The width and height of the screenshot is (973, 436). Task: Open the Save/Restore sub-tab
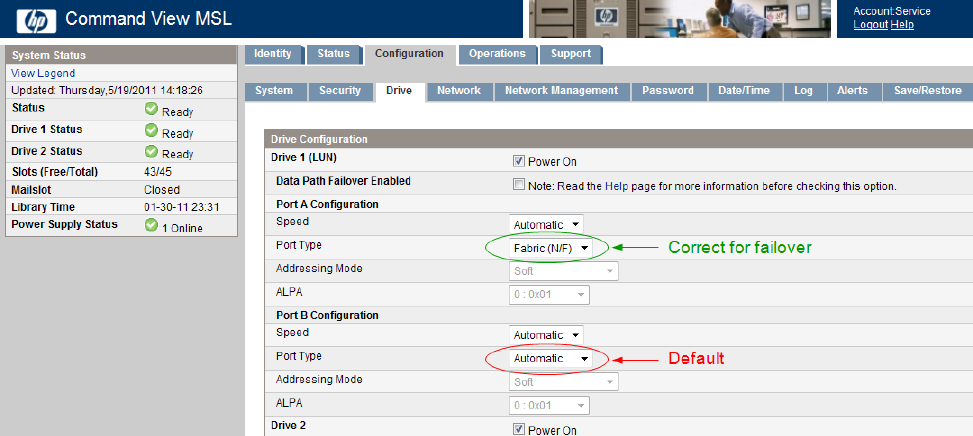(928, 91)
